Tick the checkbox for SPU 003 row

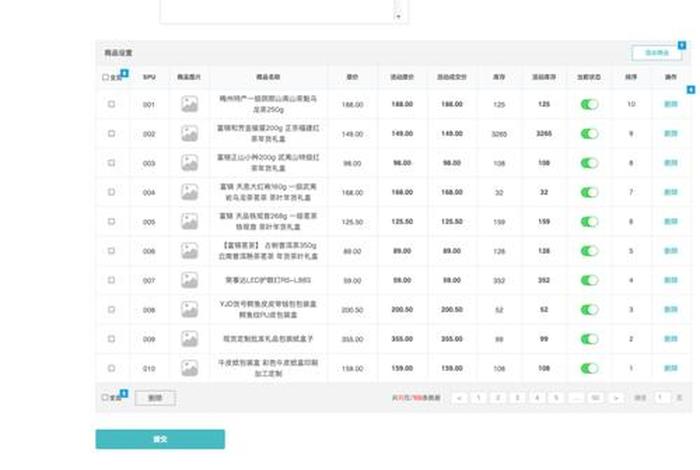(x=112, y=163)
